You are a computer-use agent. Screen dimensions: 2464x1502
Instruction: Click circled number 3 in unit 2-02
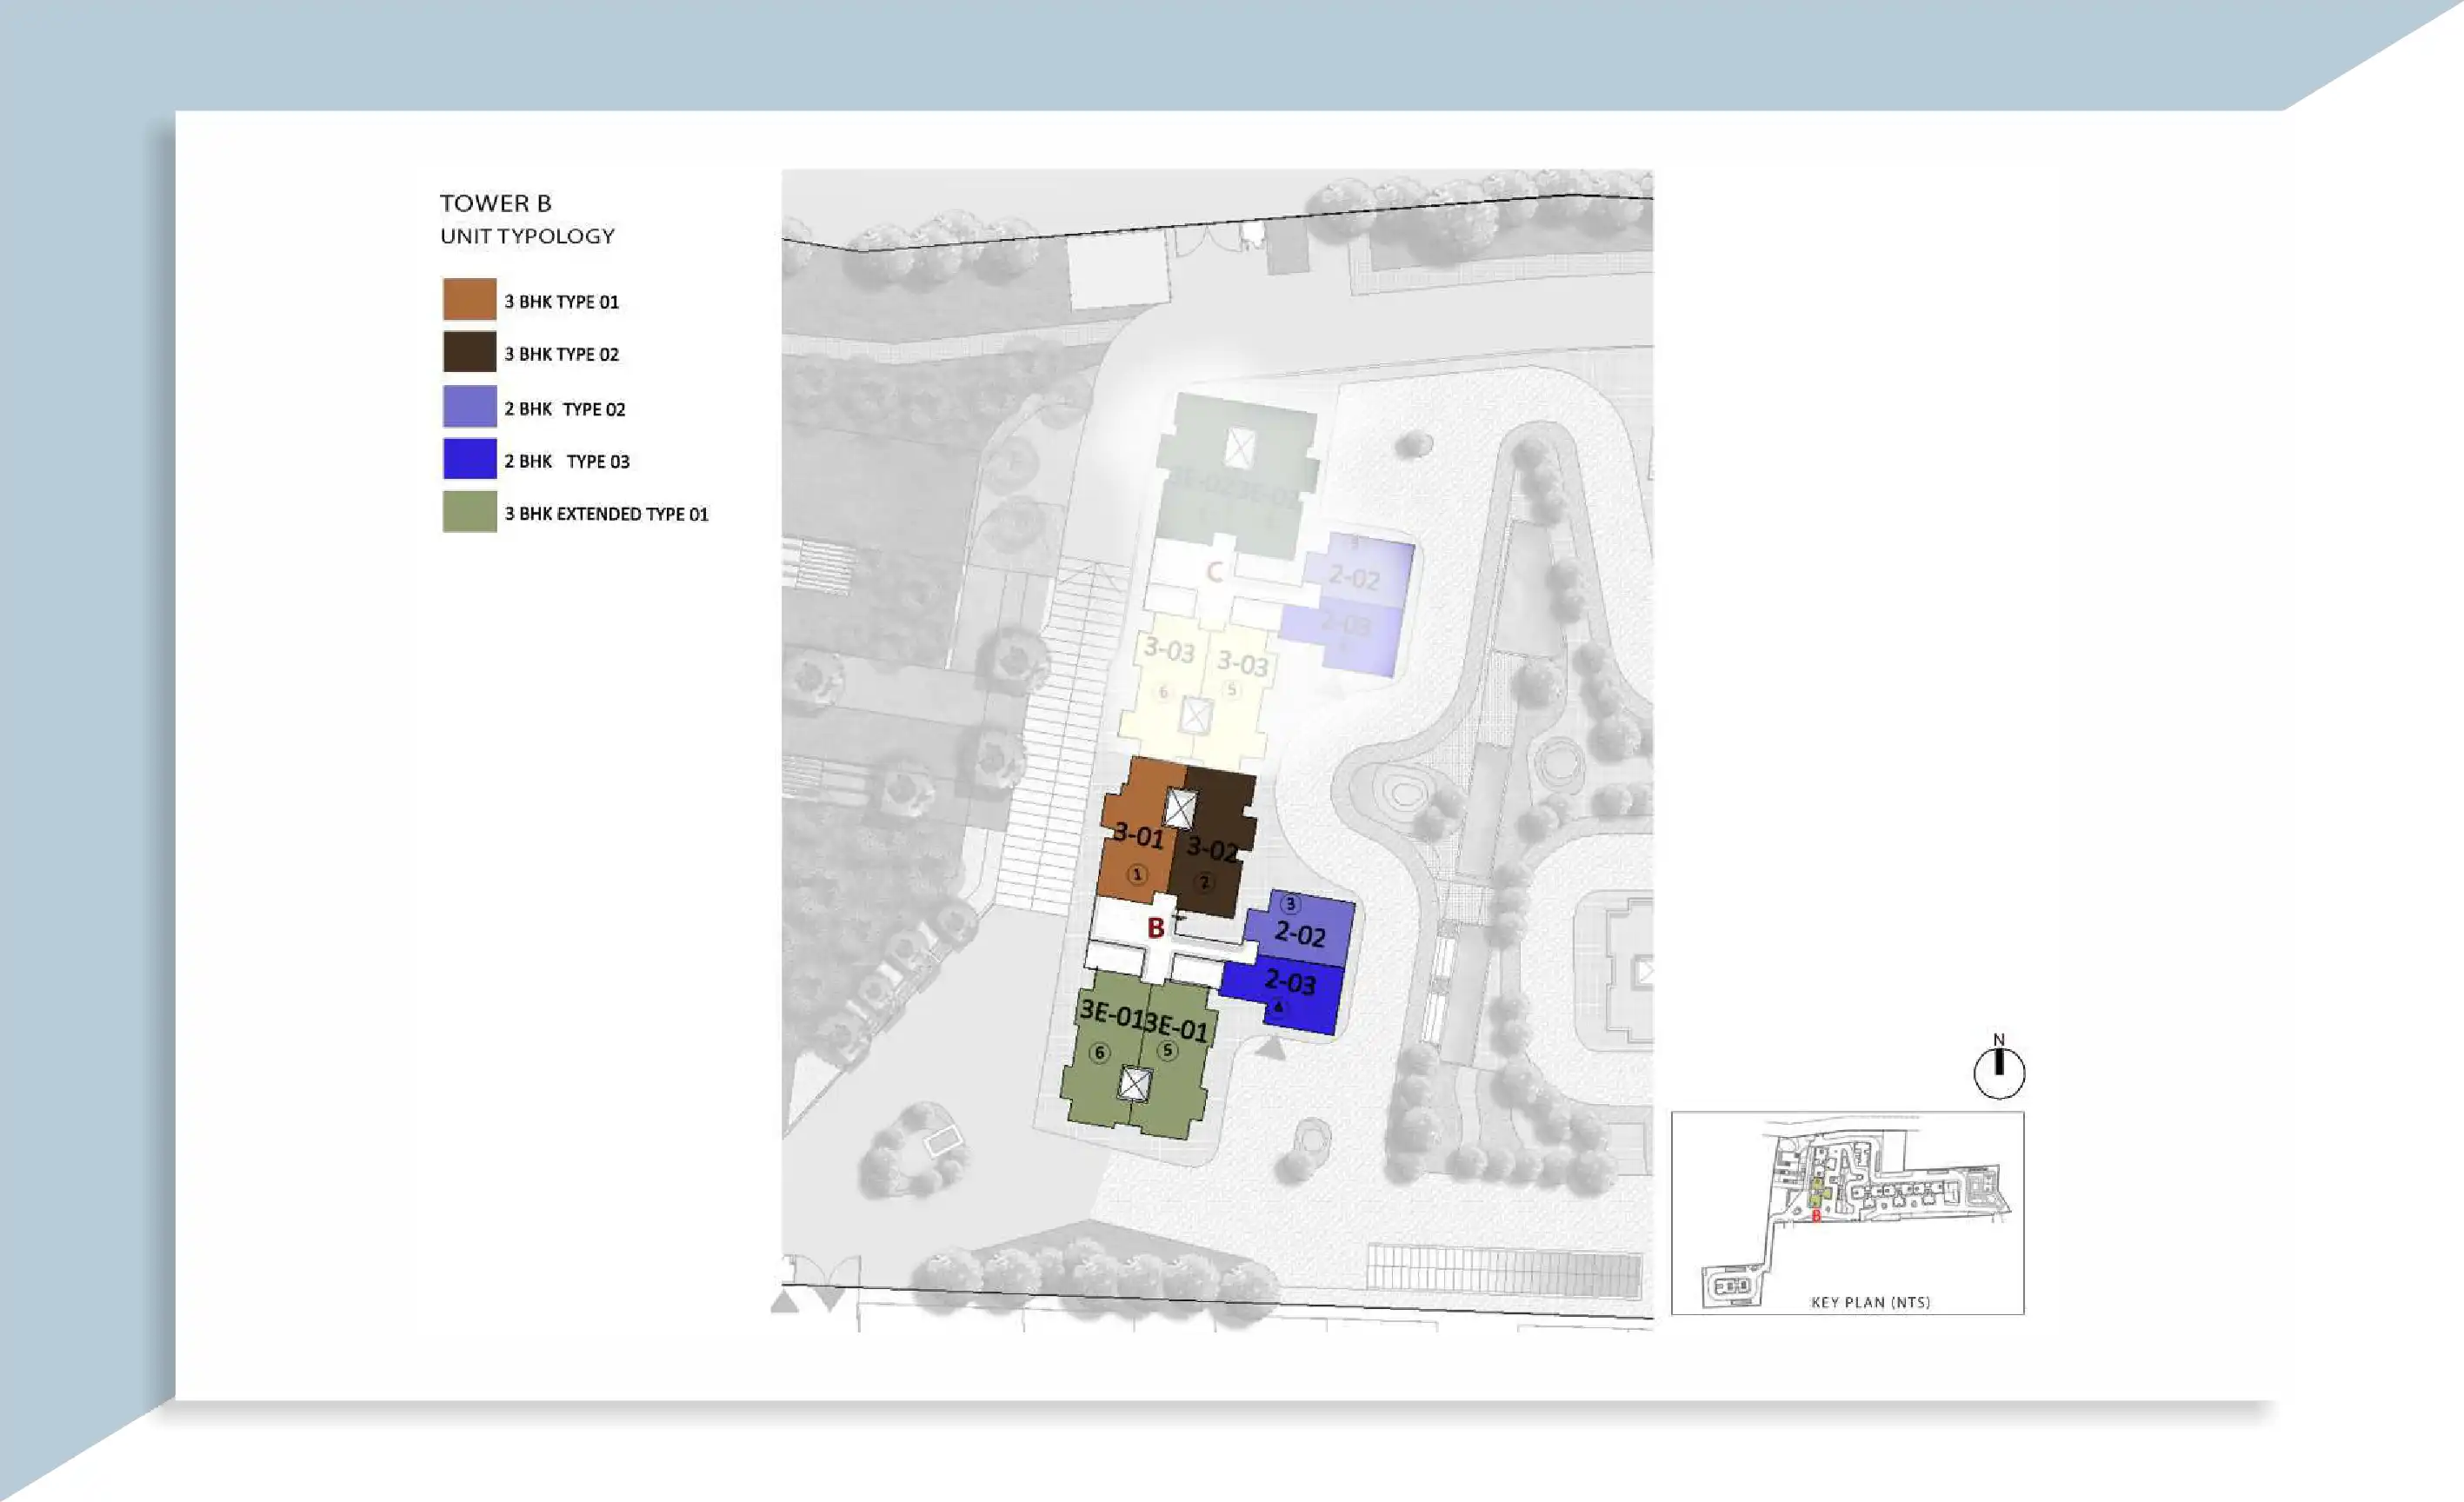click(1290, 904)
